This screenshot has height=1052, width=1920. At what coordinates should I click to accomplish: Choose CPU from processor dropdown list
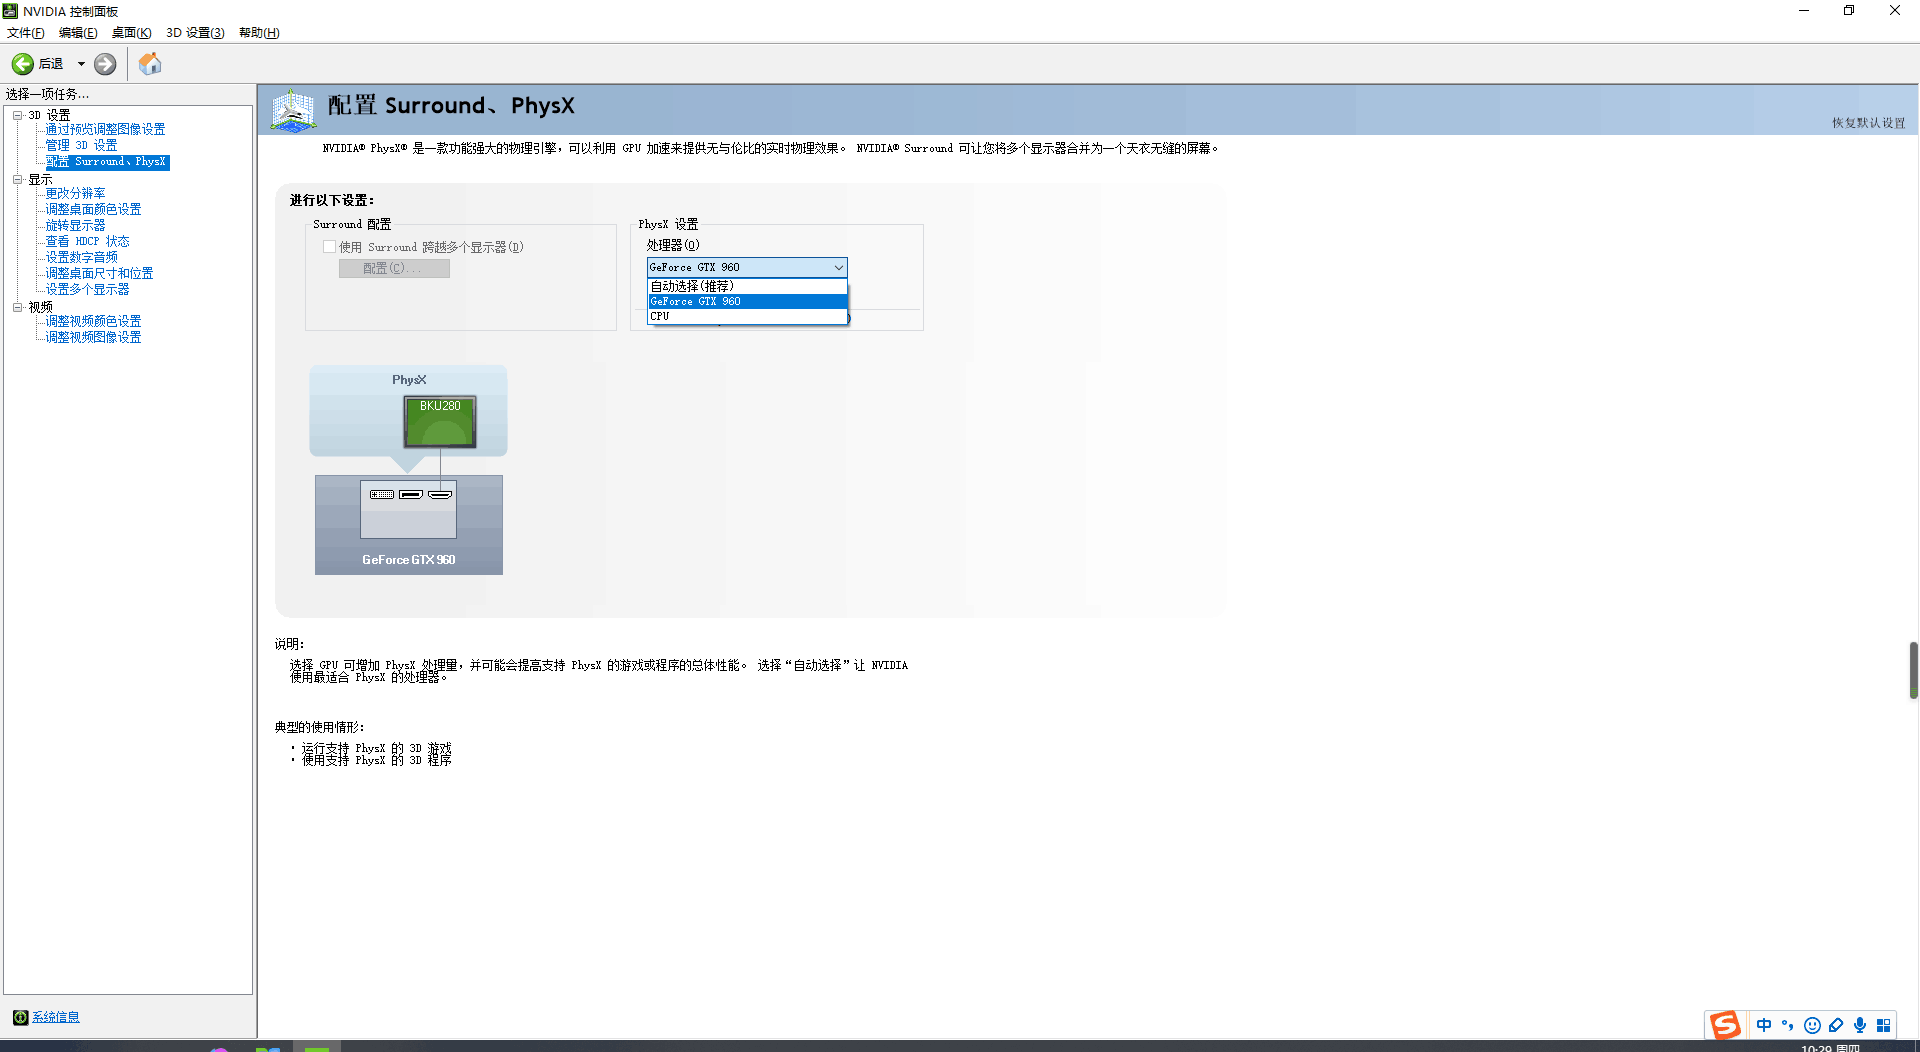[x=747, y=317]
